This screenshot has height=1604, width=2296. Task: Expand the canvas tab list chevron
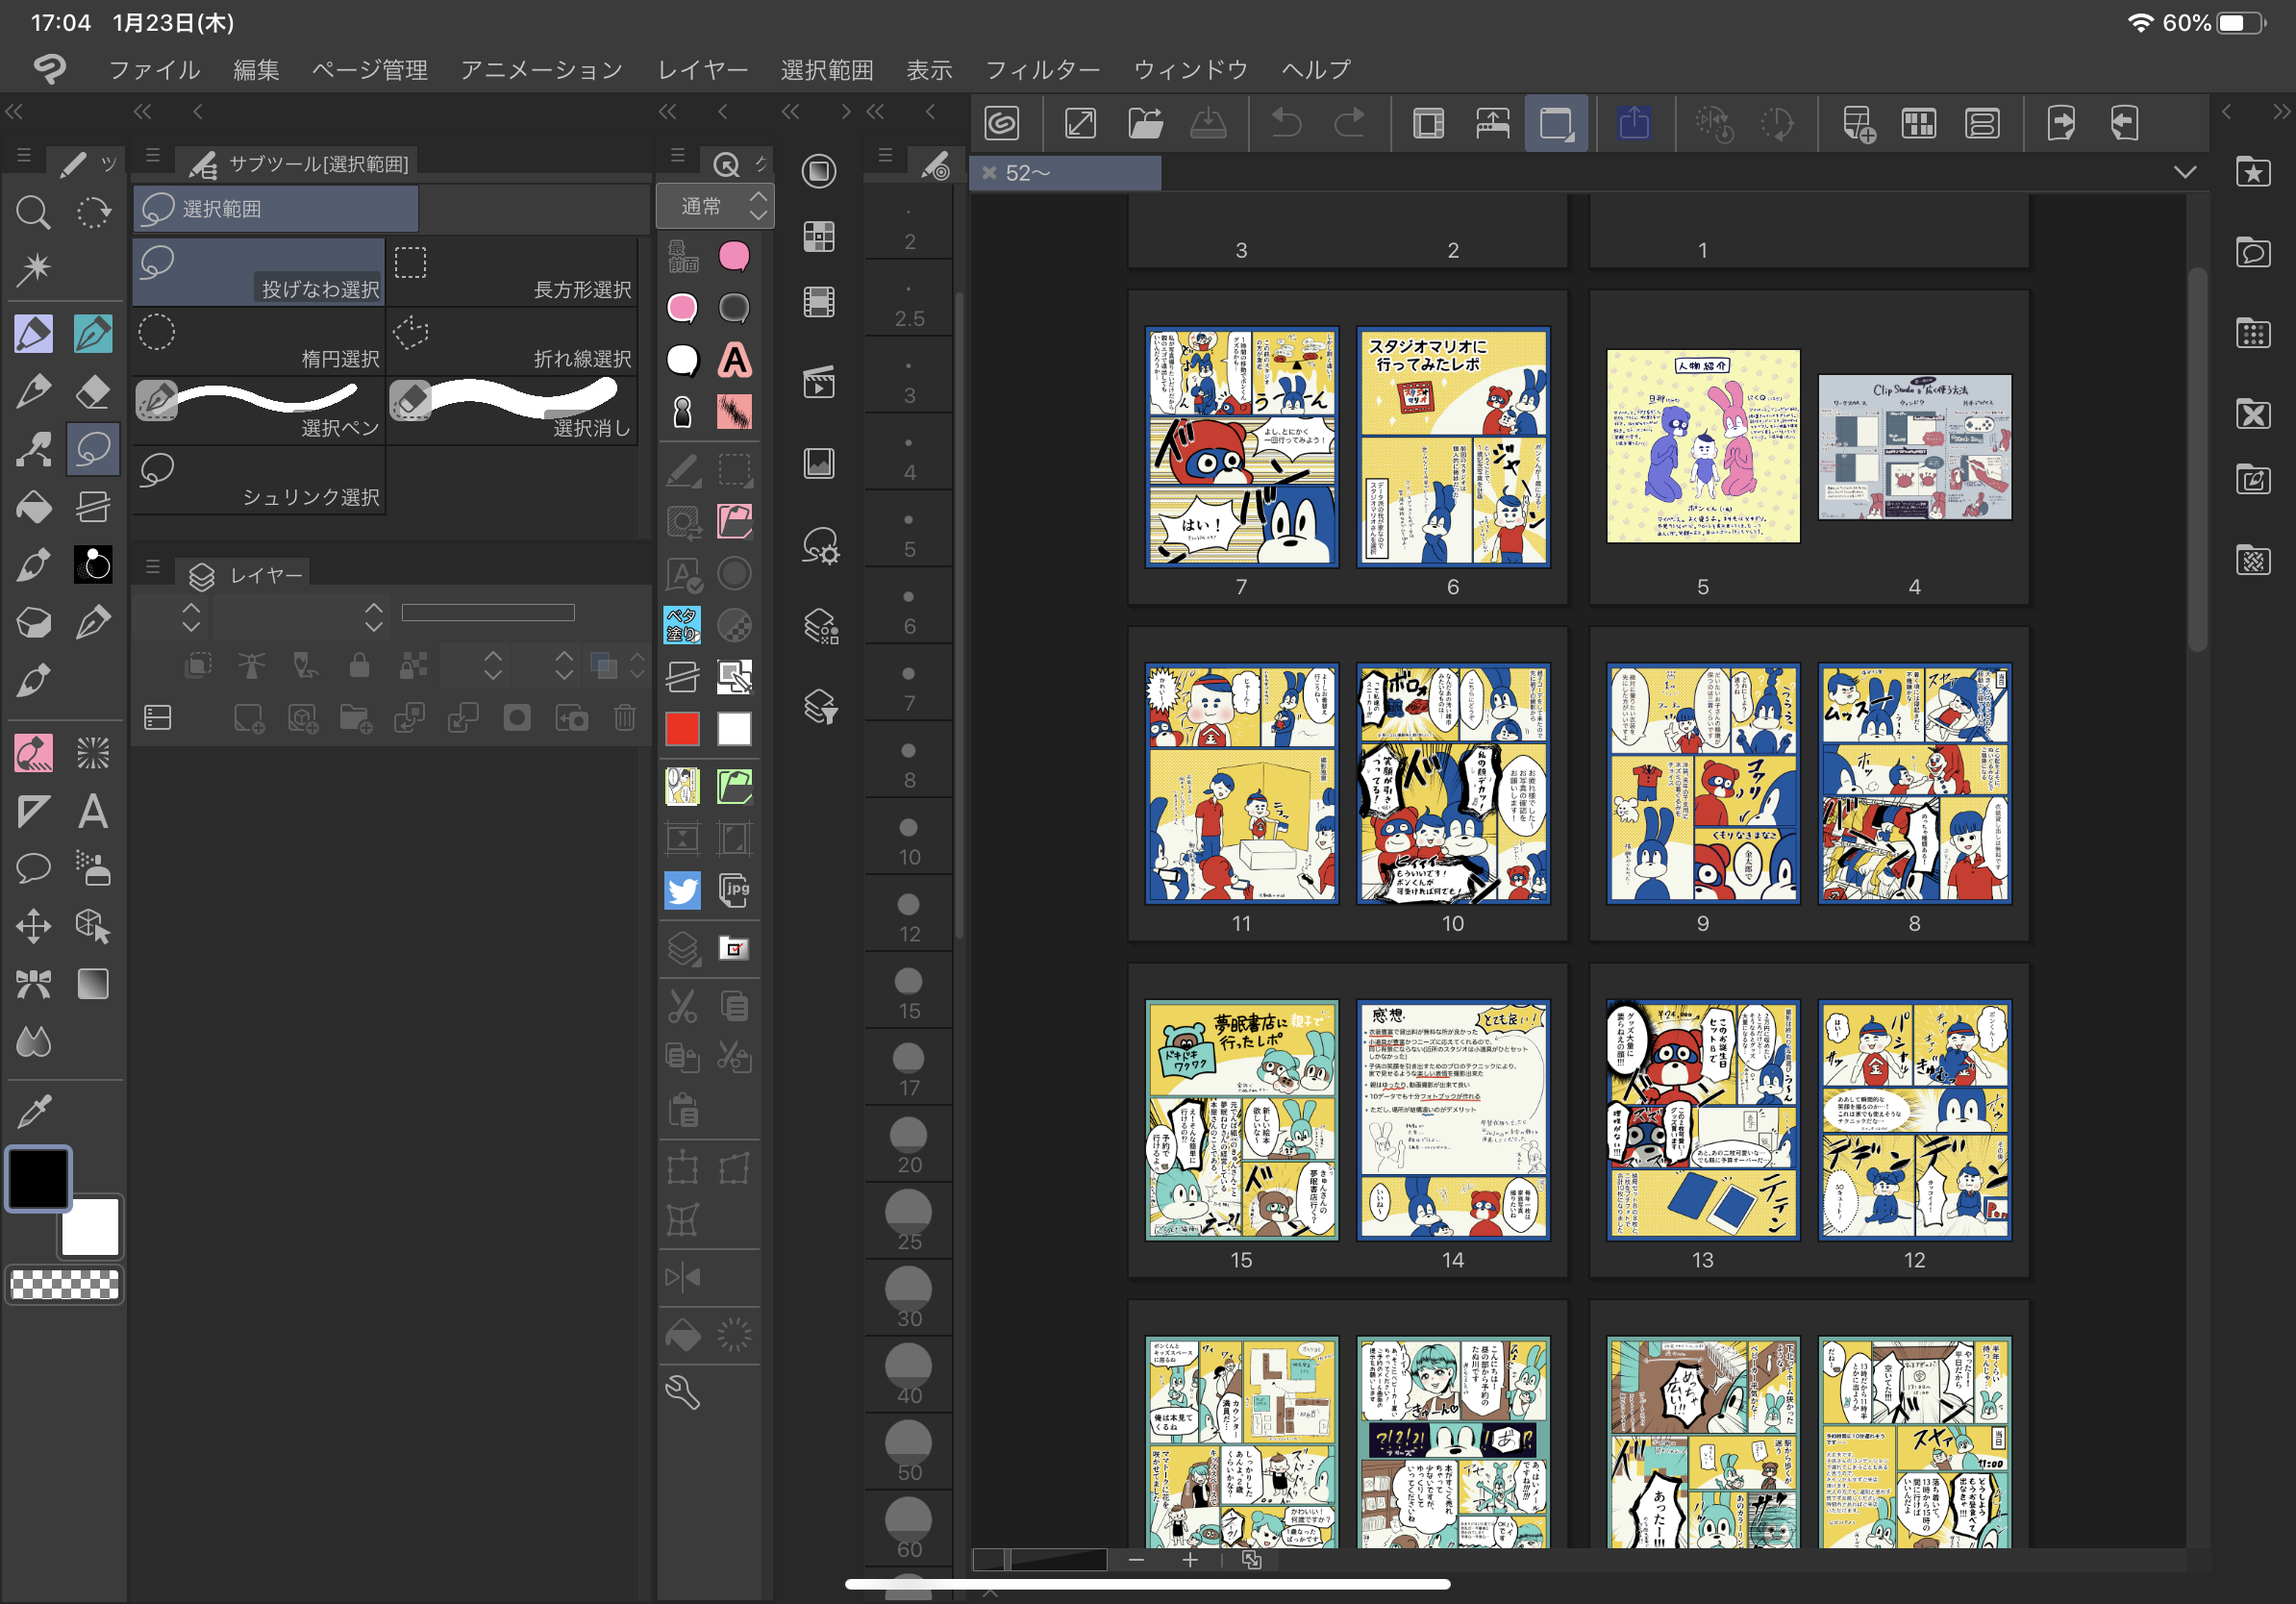pos(2184,172)
